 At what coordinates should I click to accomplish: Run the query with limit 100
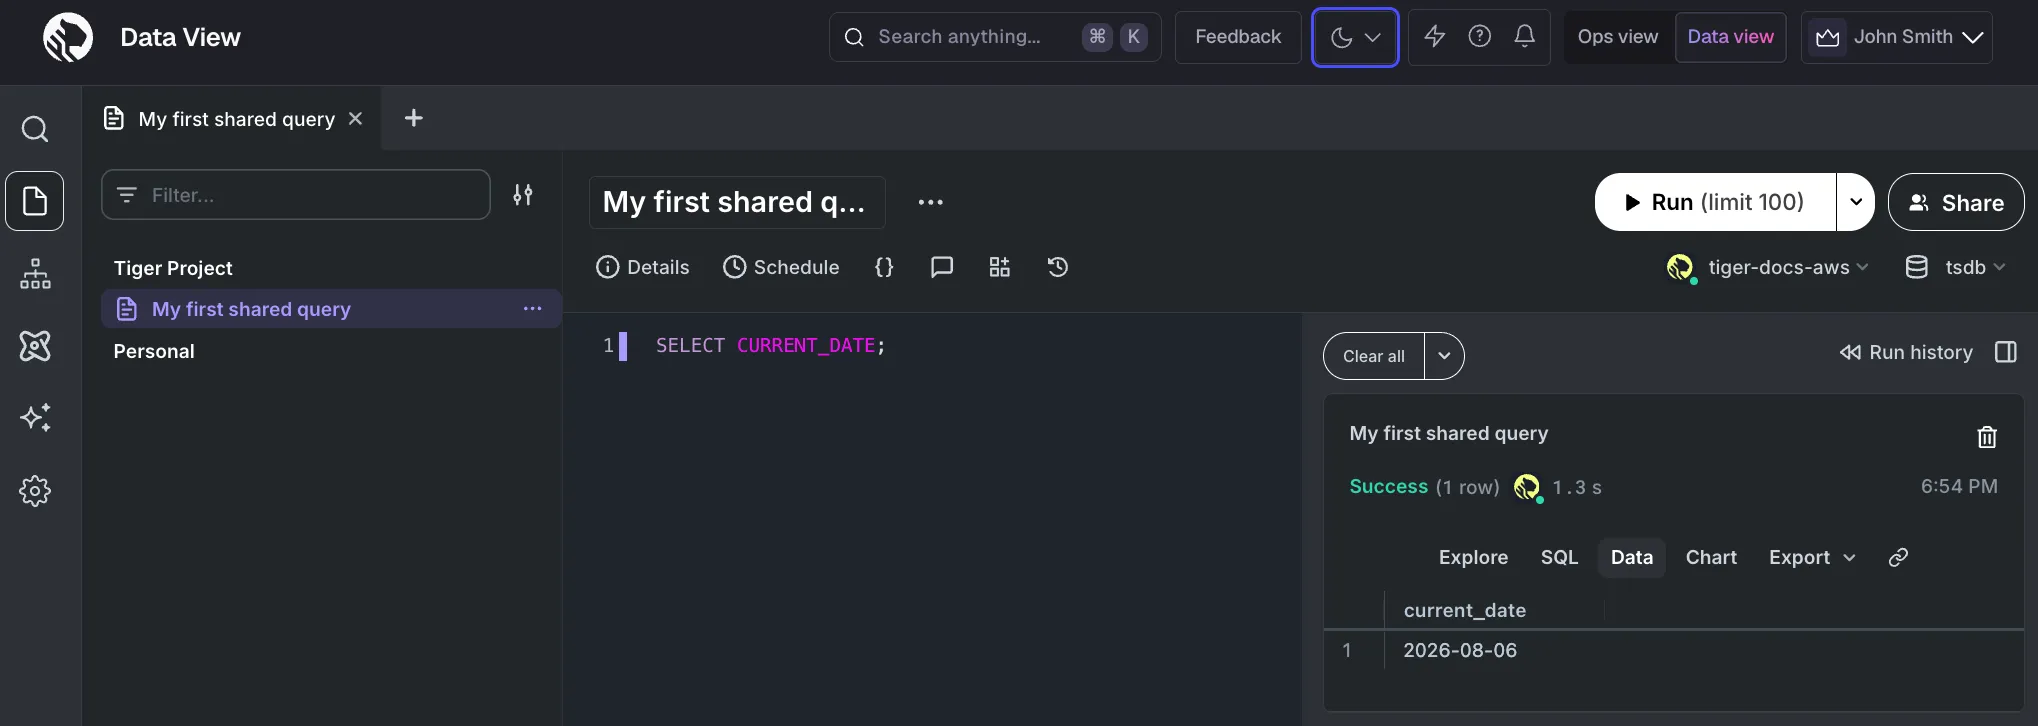pyautogui.click(x=1716, y=202)
